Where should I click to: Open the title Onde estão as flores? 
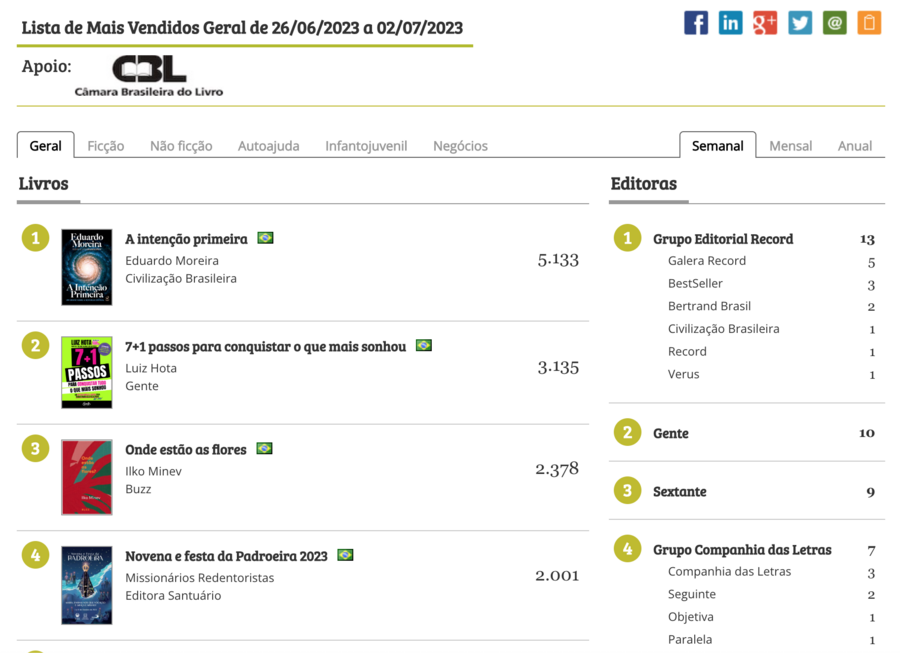(x=186, y=449)
